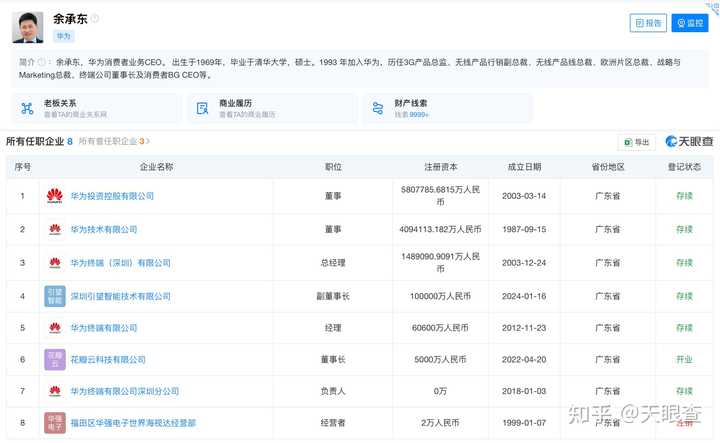This screenshot has height=443, width=720.
Task: Open the boss relationship network icon
Action: [27, 108]
